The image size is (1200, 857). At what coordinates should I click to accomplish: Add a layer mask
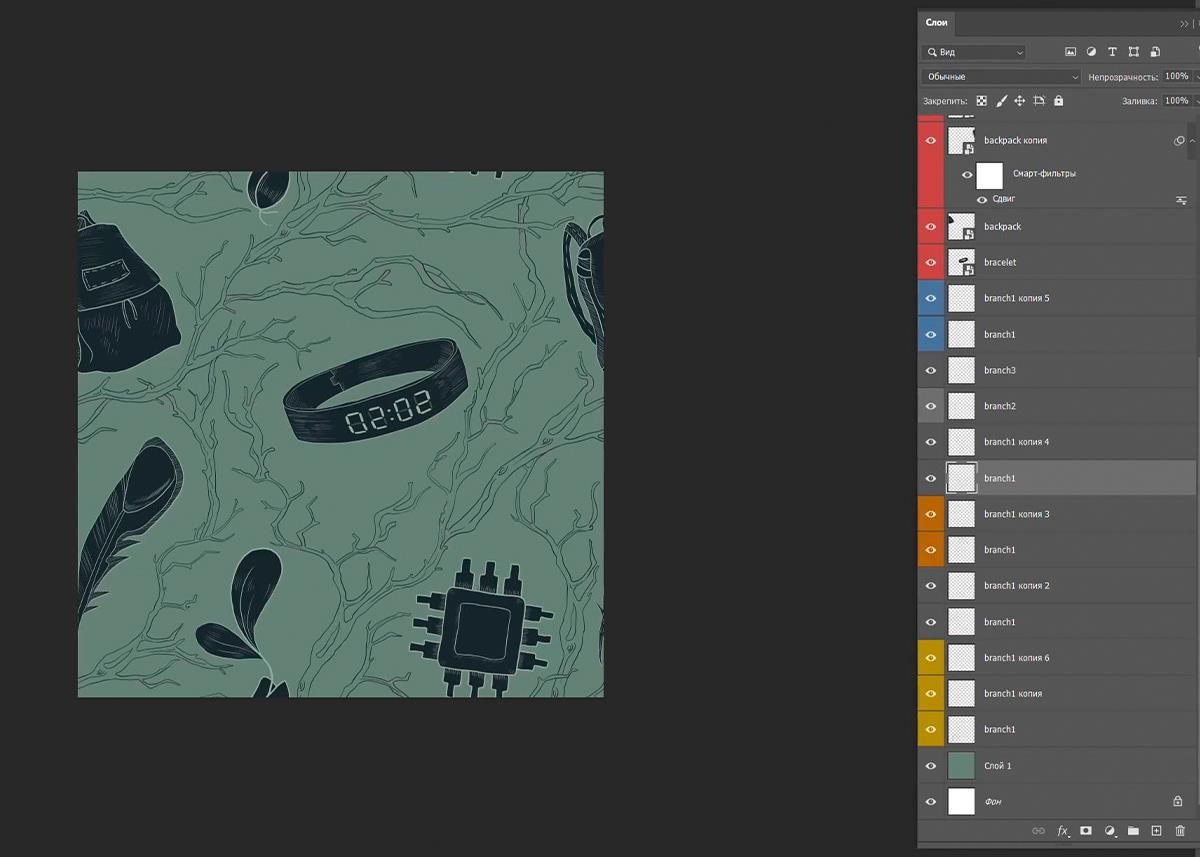tap(1086, 831)
